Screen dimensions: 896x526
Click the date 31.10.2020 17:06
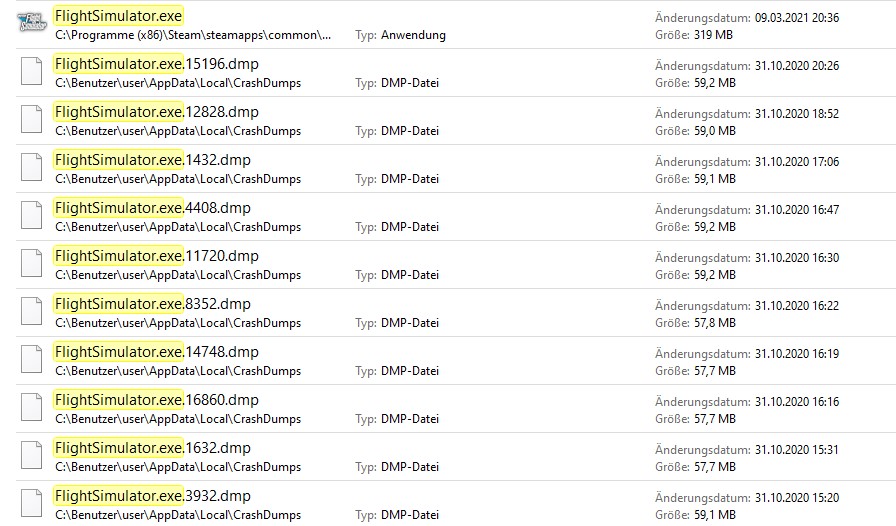(797, 162)
